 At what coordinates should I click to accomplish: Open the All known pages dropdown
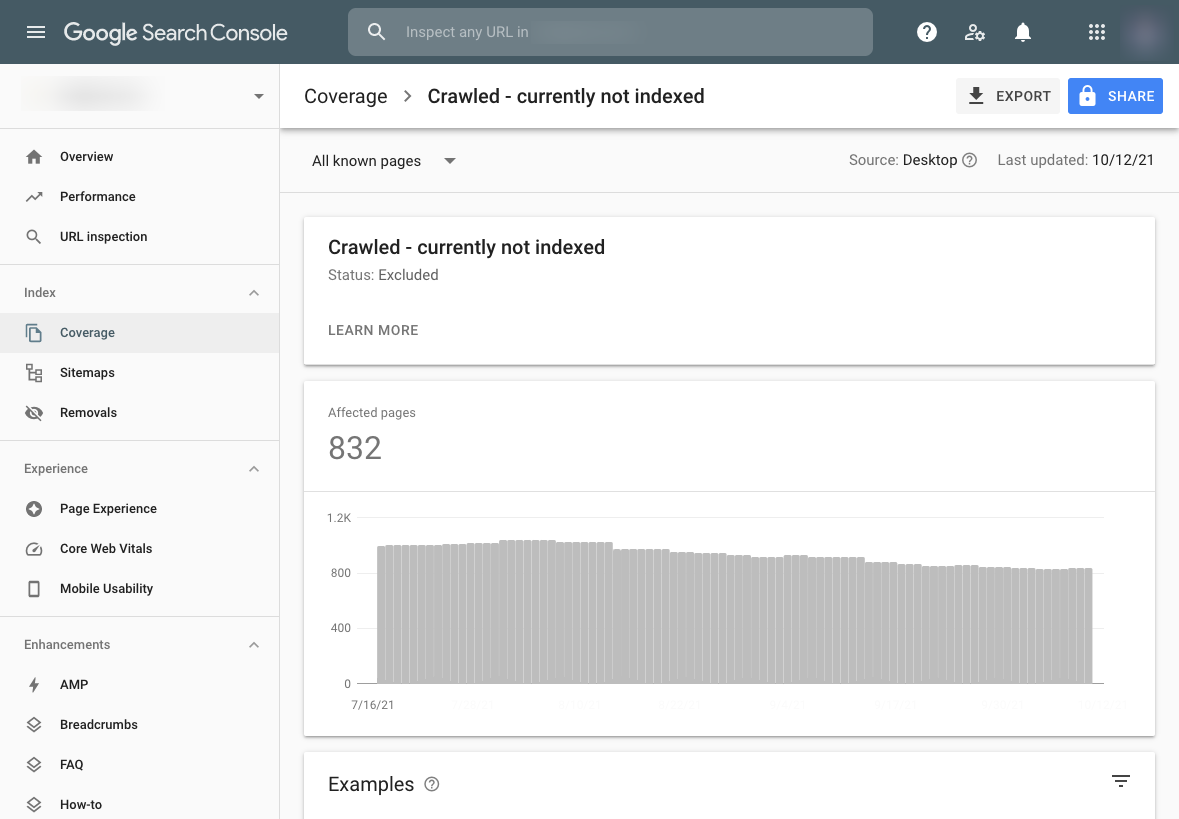tap(384, 161)
